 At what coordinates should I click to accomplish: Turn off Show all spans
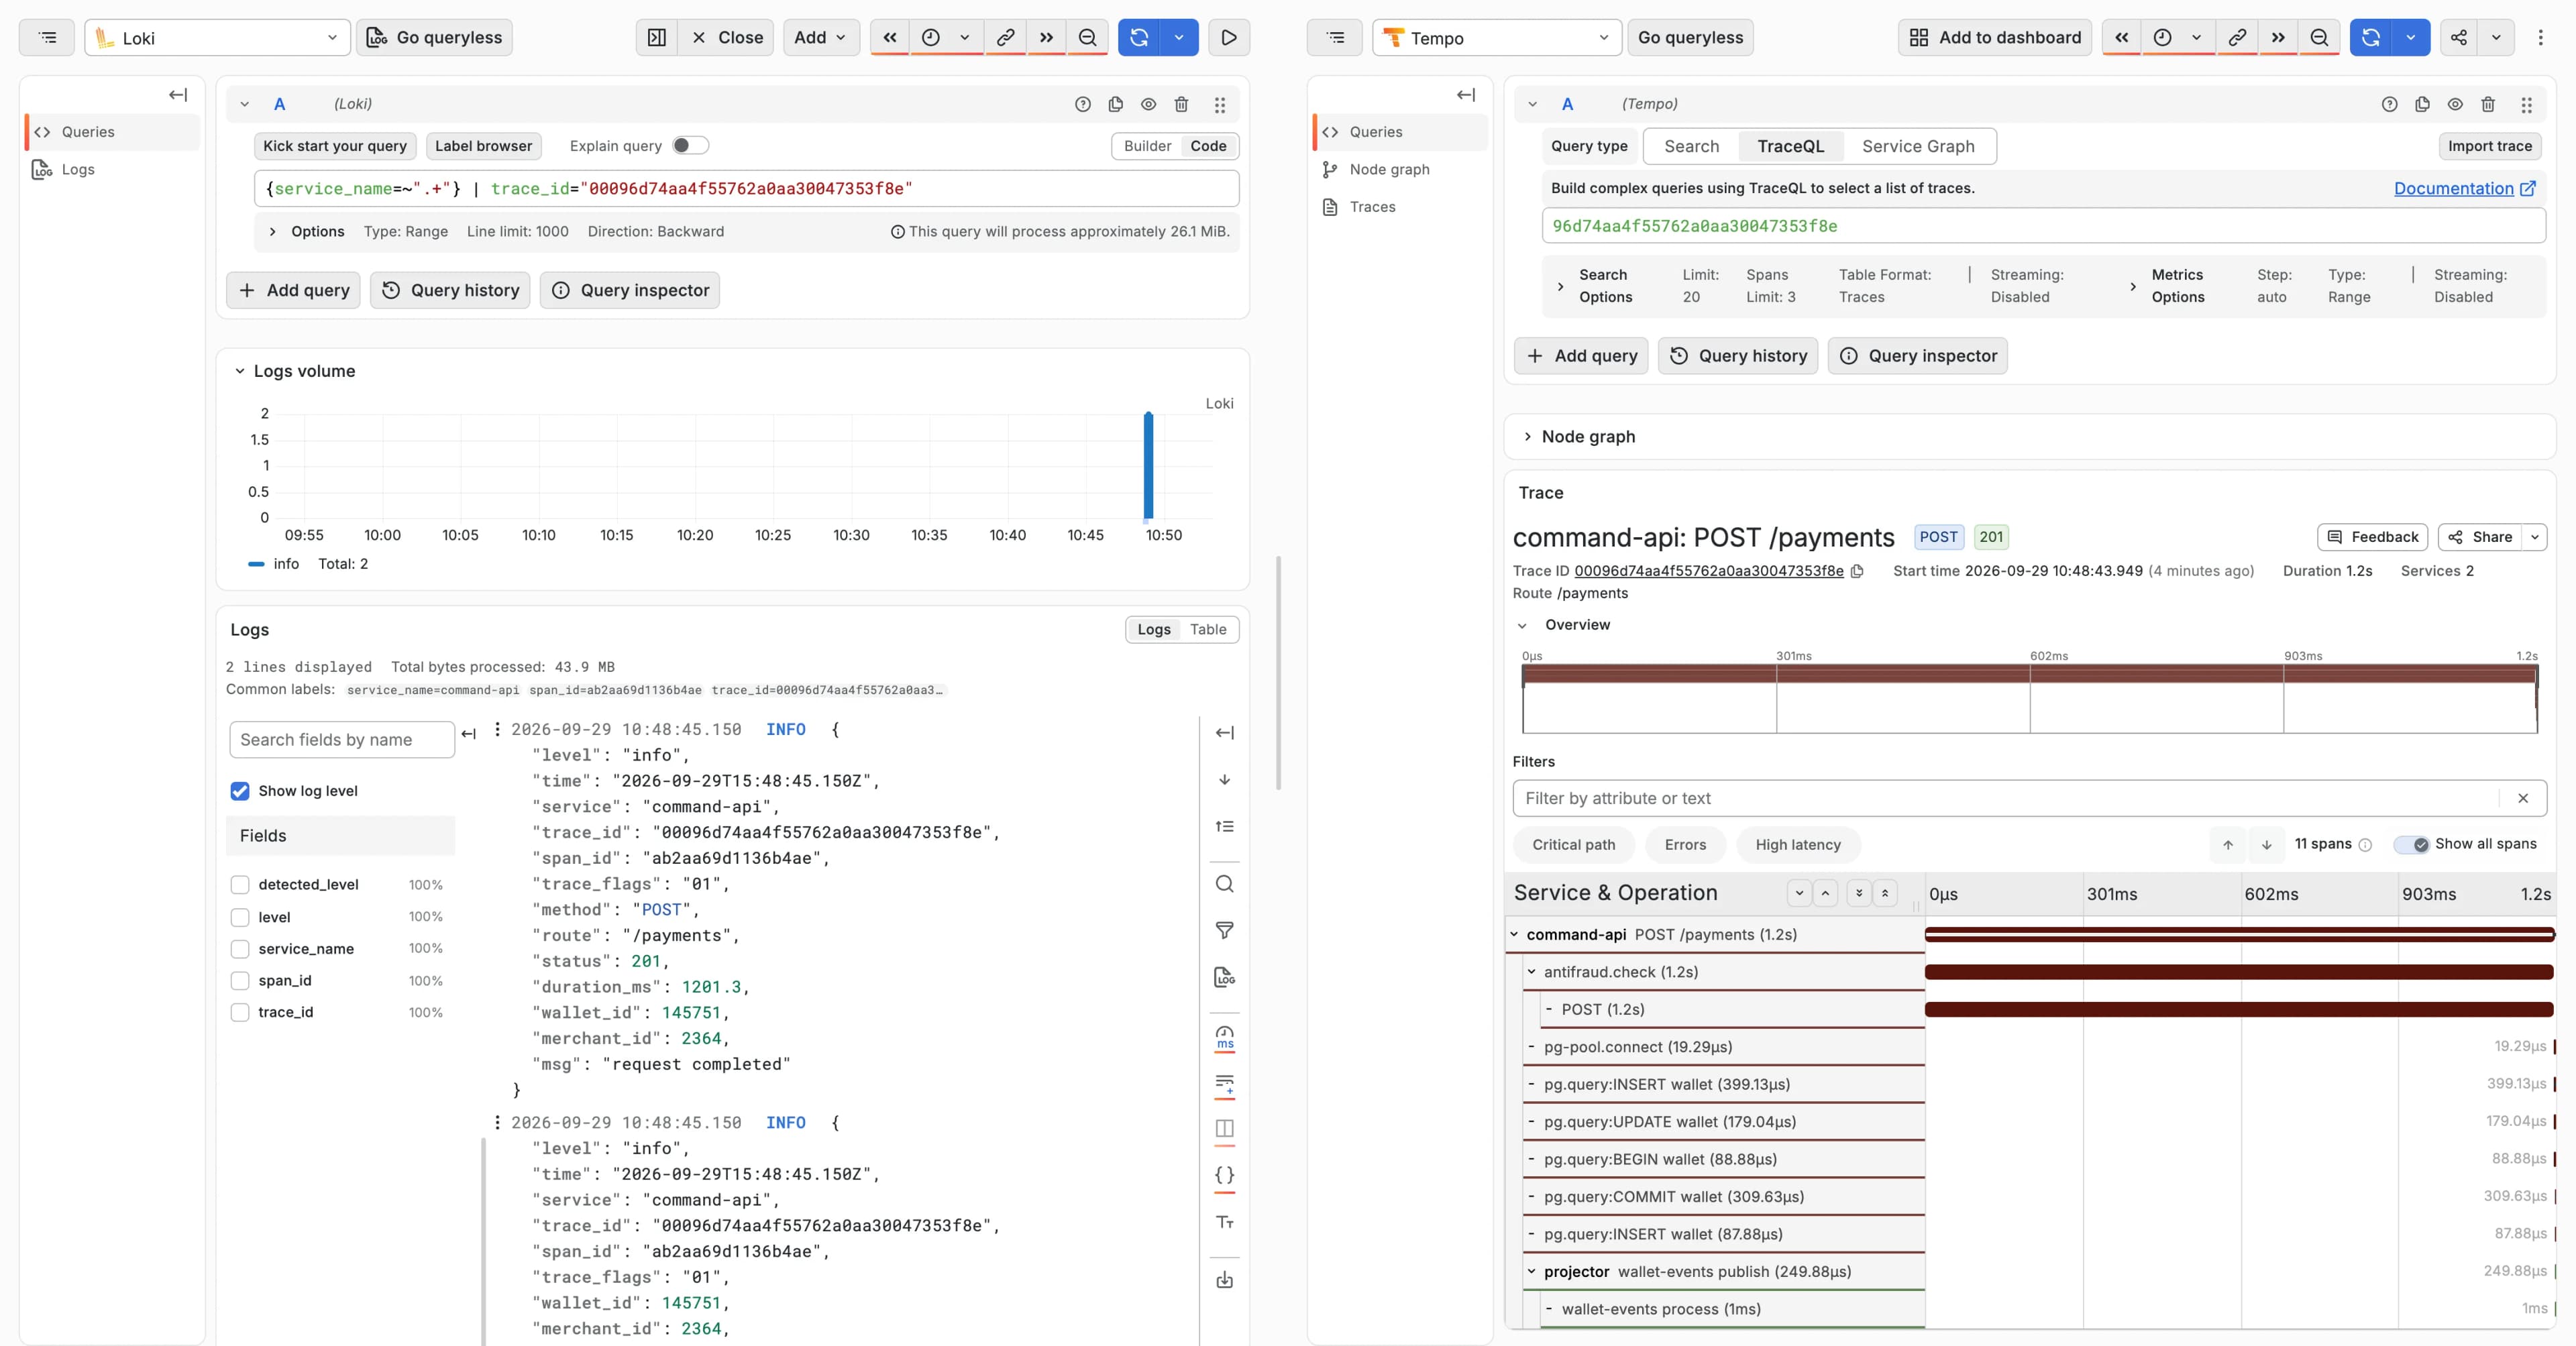point(2412,845)
